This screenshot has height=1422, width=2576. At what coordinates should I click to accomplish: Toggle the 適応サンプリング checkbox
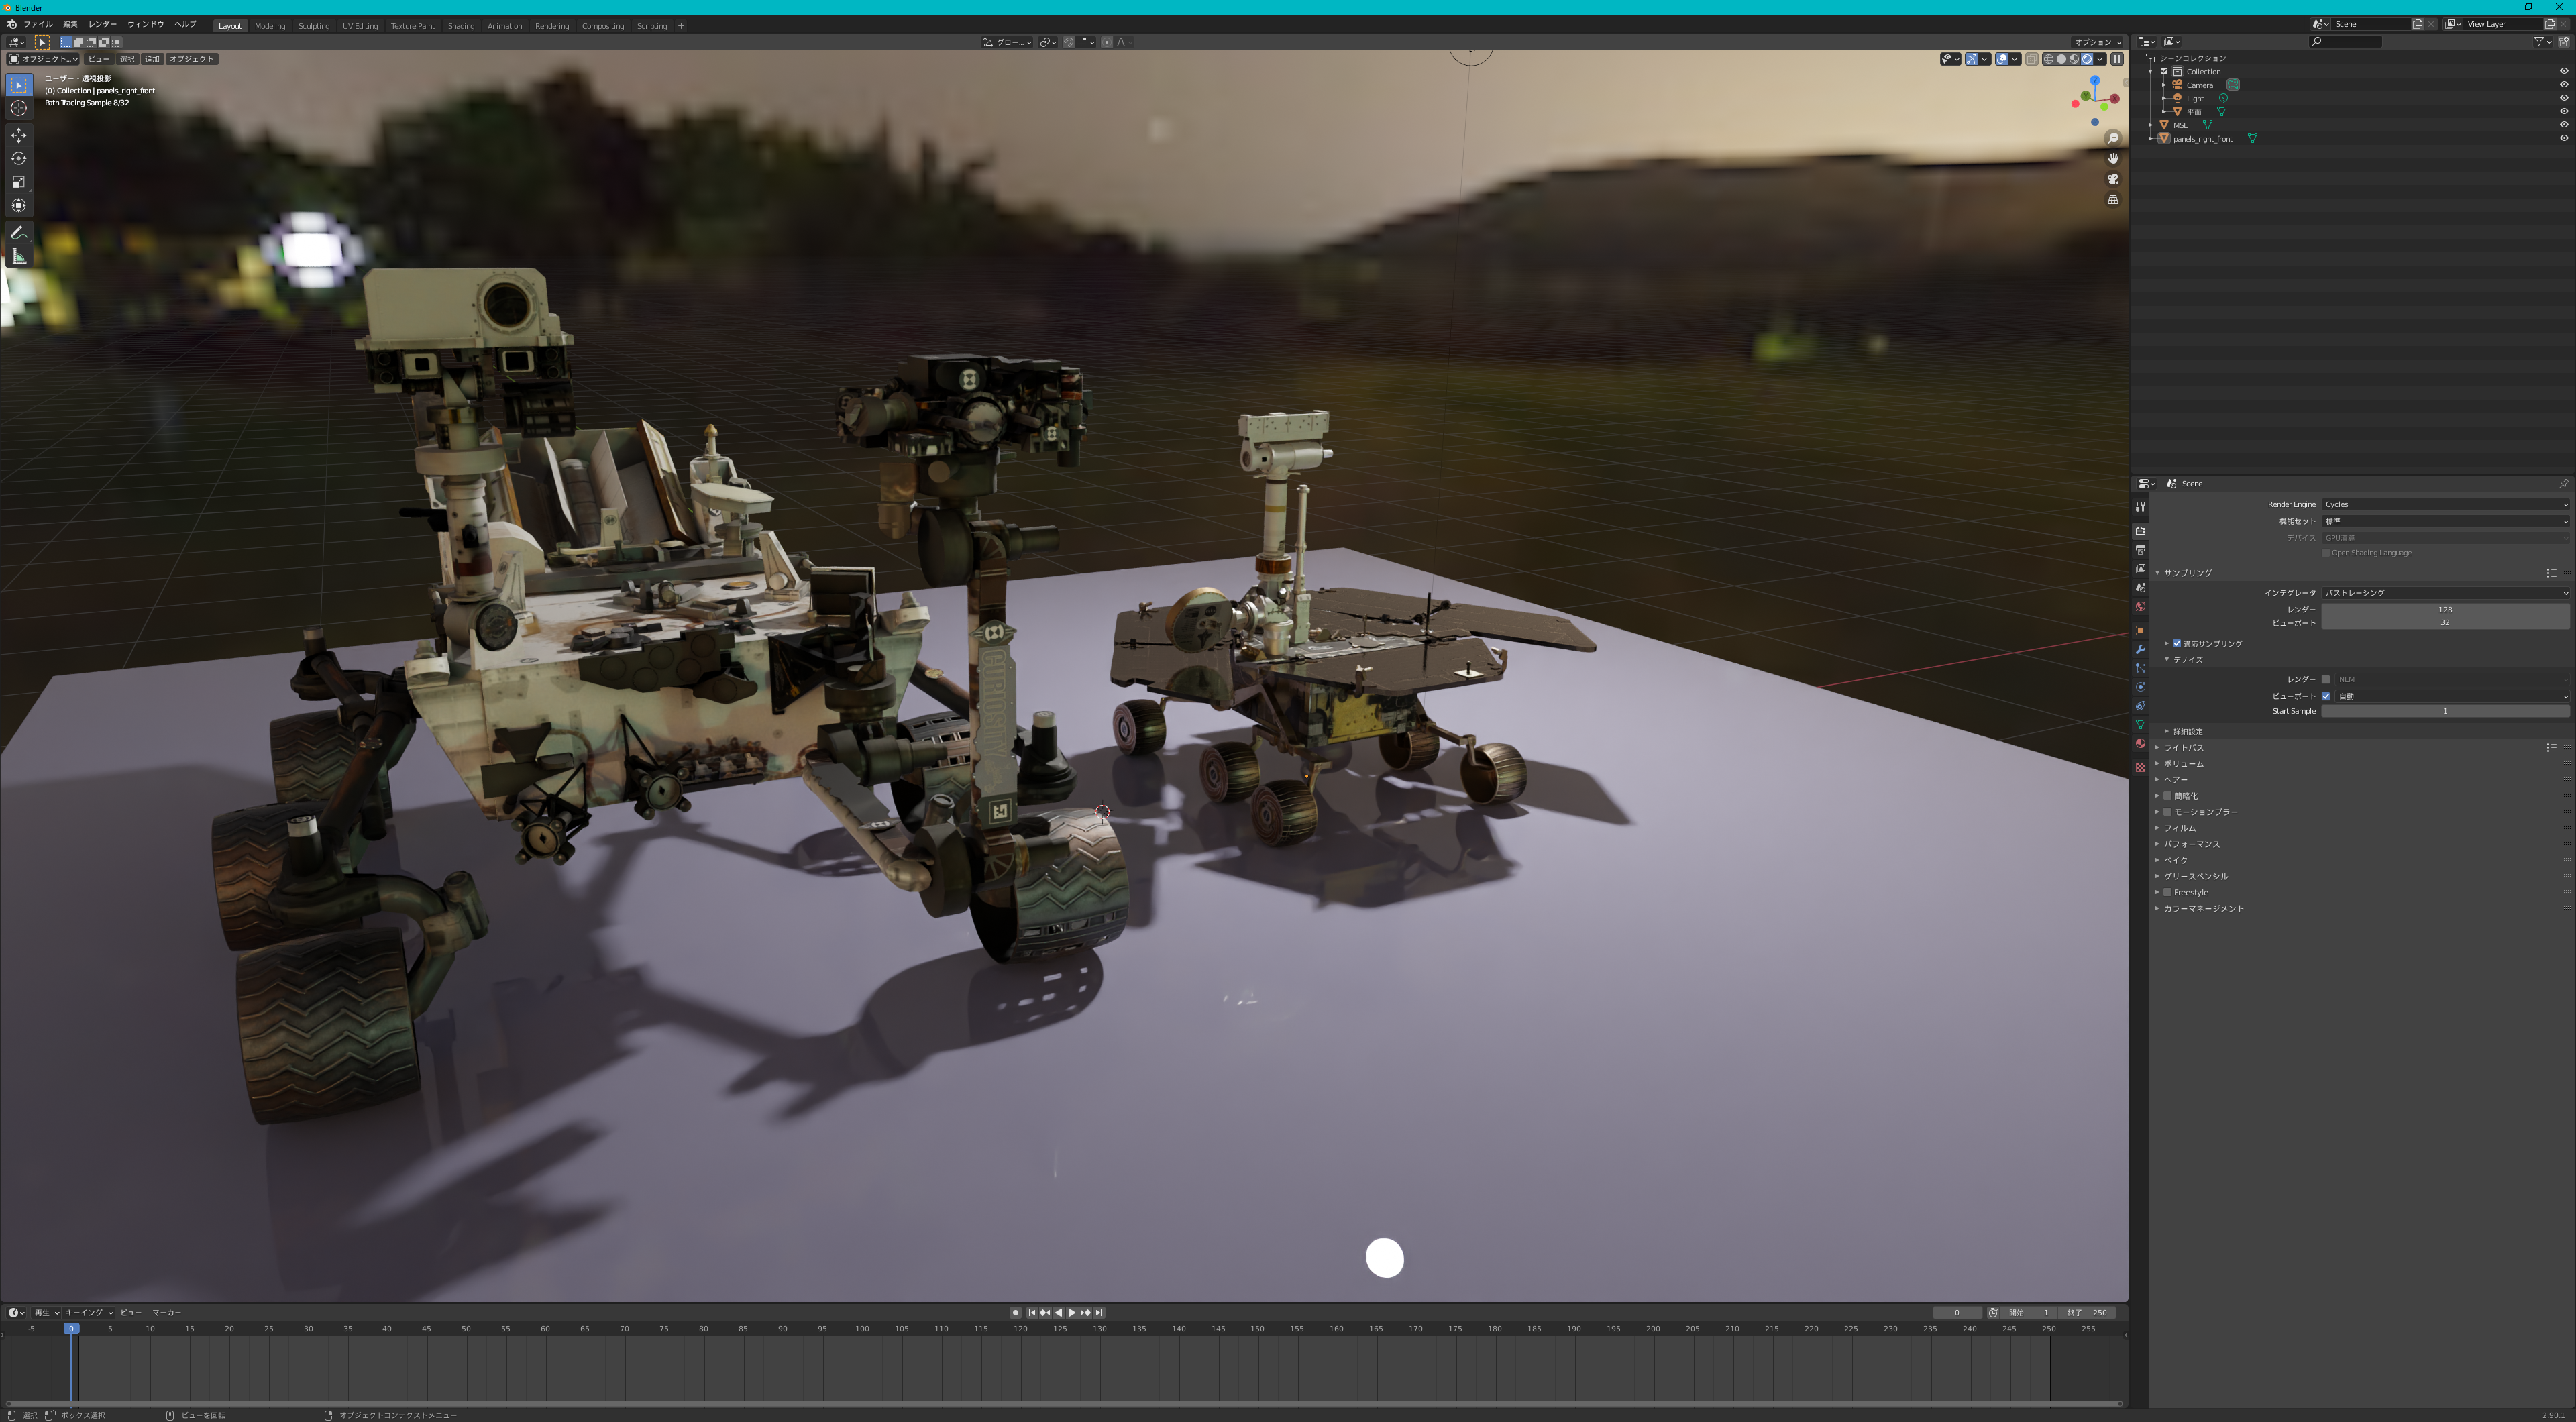point(2176,643)
